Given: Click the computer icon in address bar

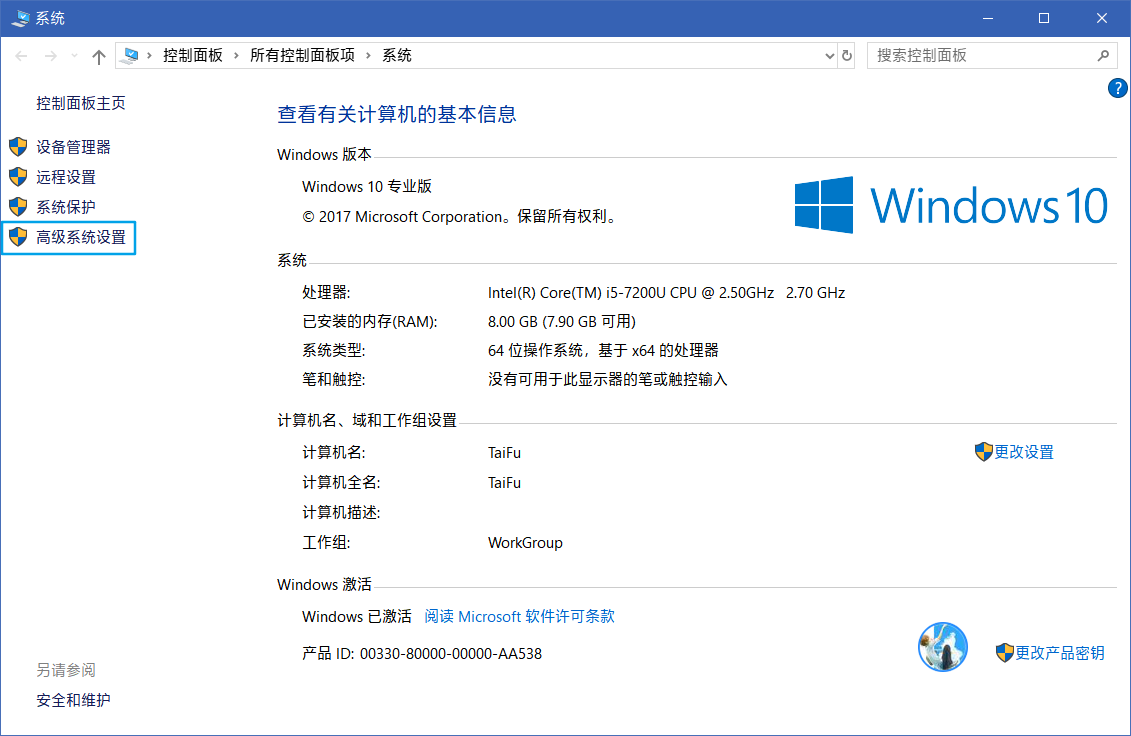Looking at the screenshot, I should click(x=131, y=56).
